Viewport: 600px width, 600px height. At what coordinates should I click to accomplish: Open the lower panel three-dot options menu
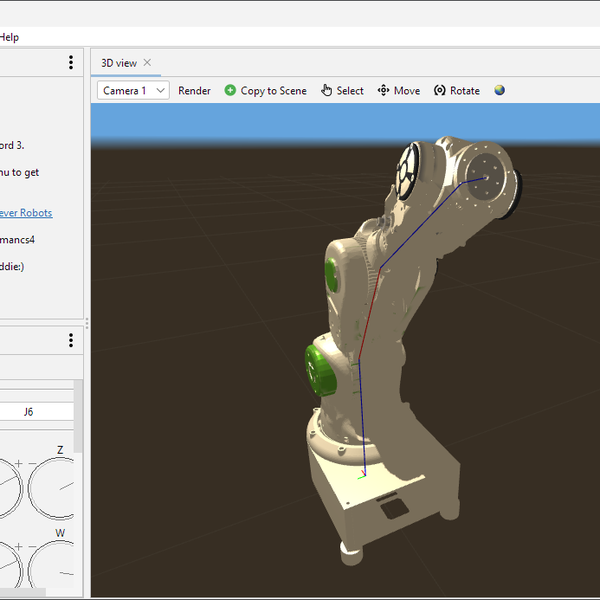71,340
